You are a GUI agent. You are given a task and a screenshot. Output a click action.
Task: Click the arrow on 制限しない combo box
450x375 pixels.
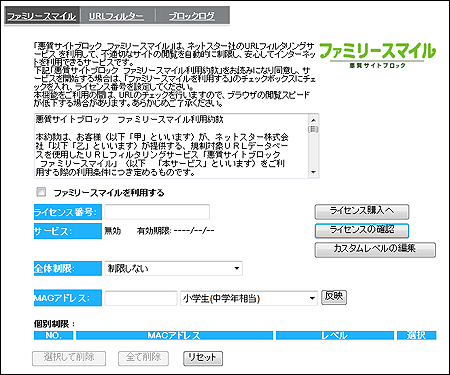pos(237,268)
